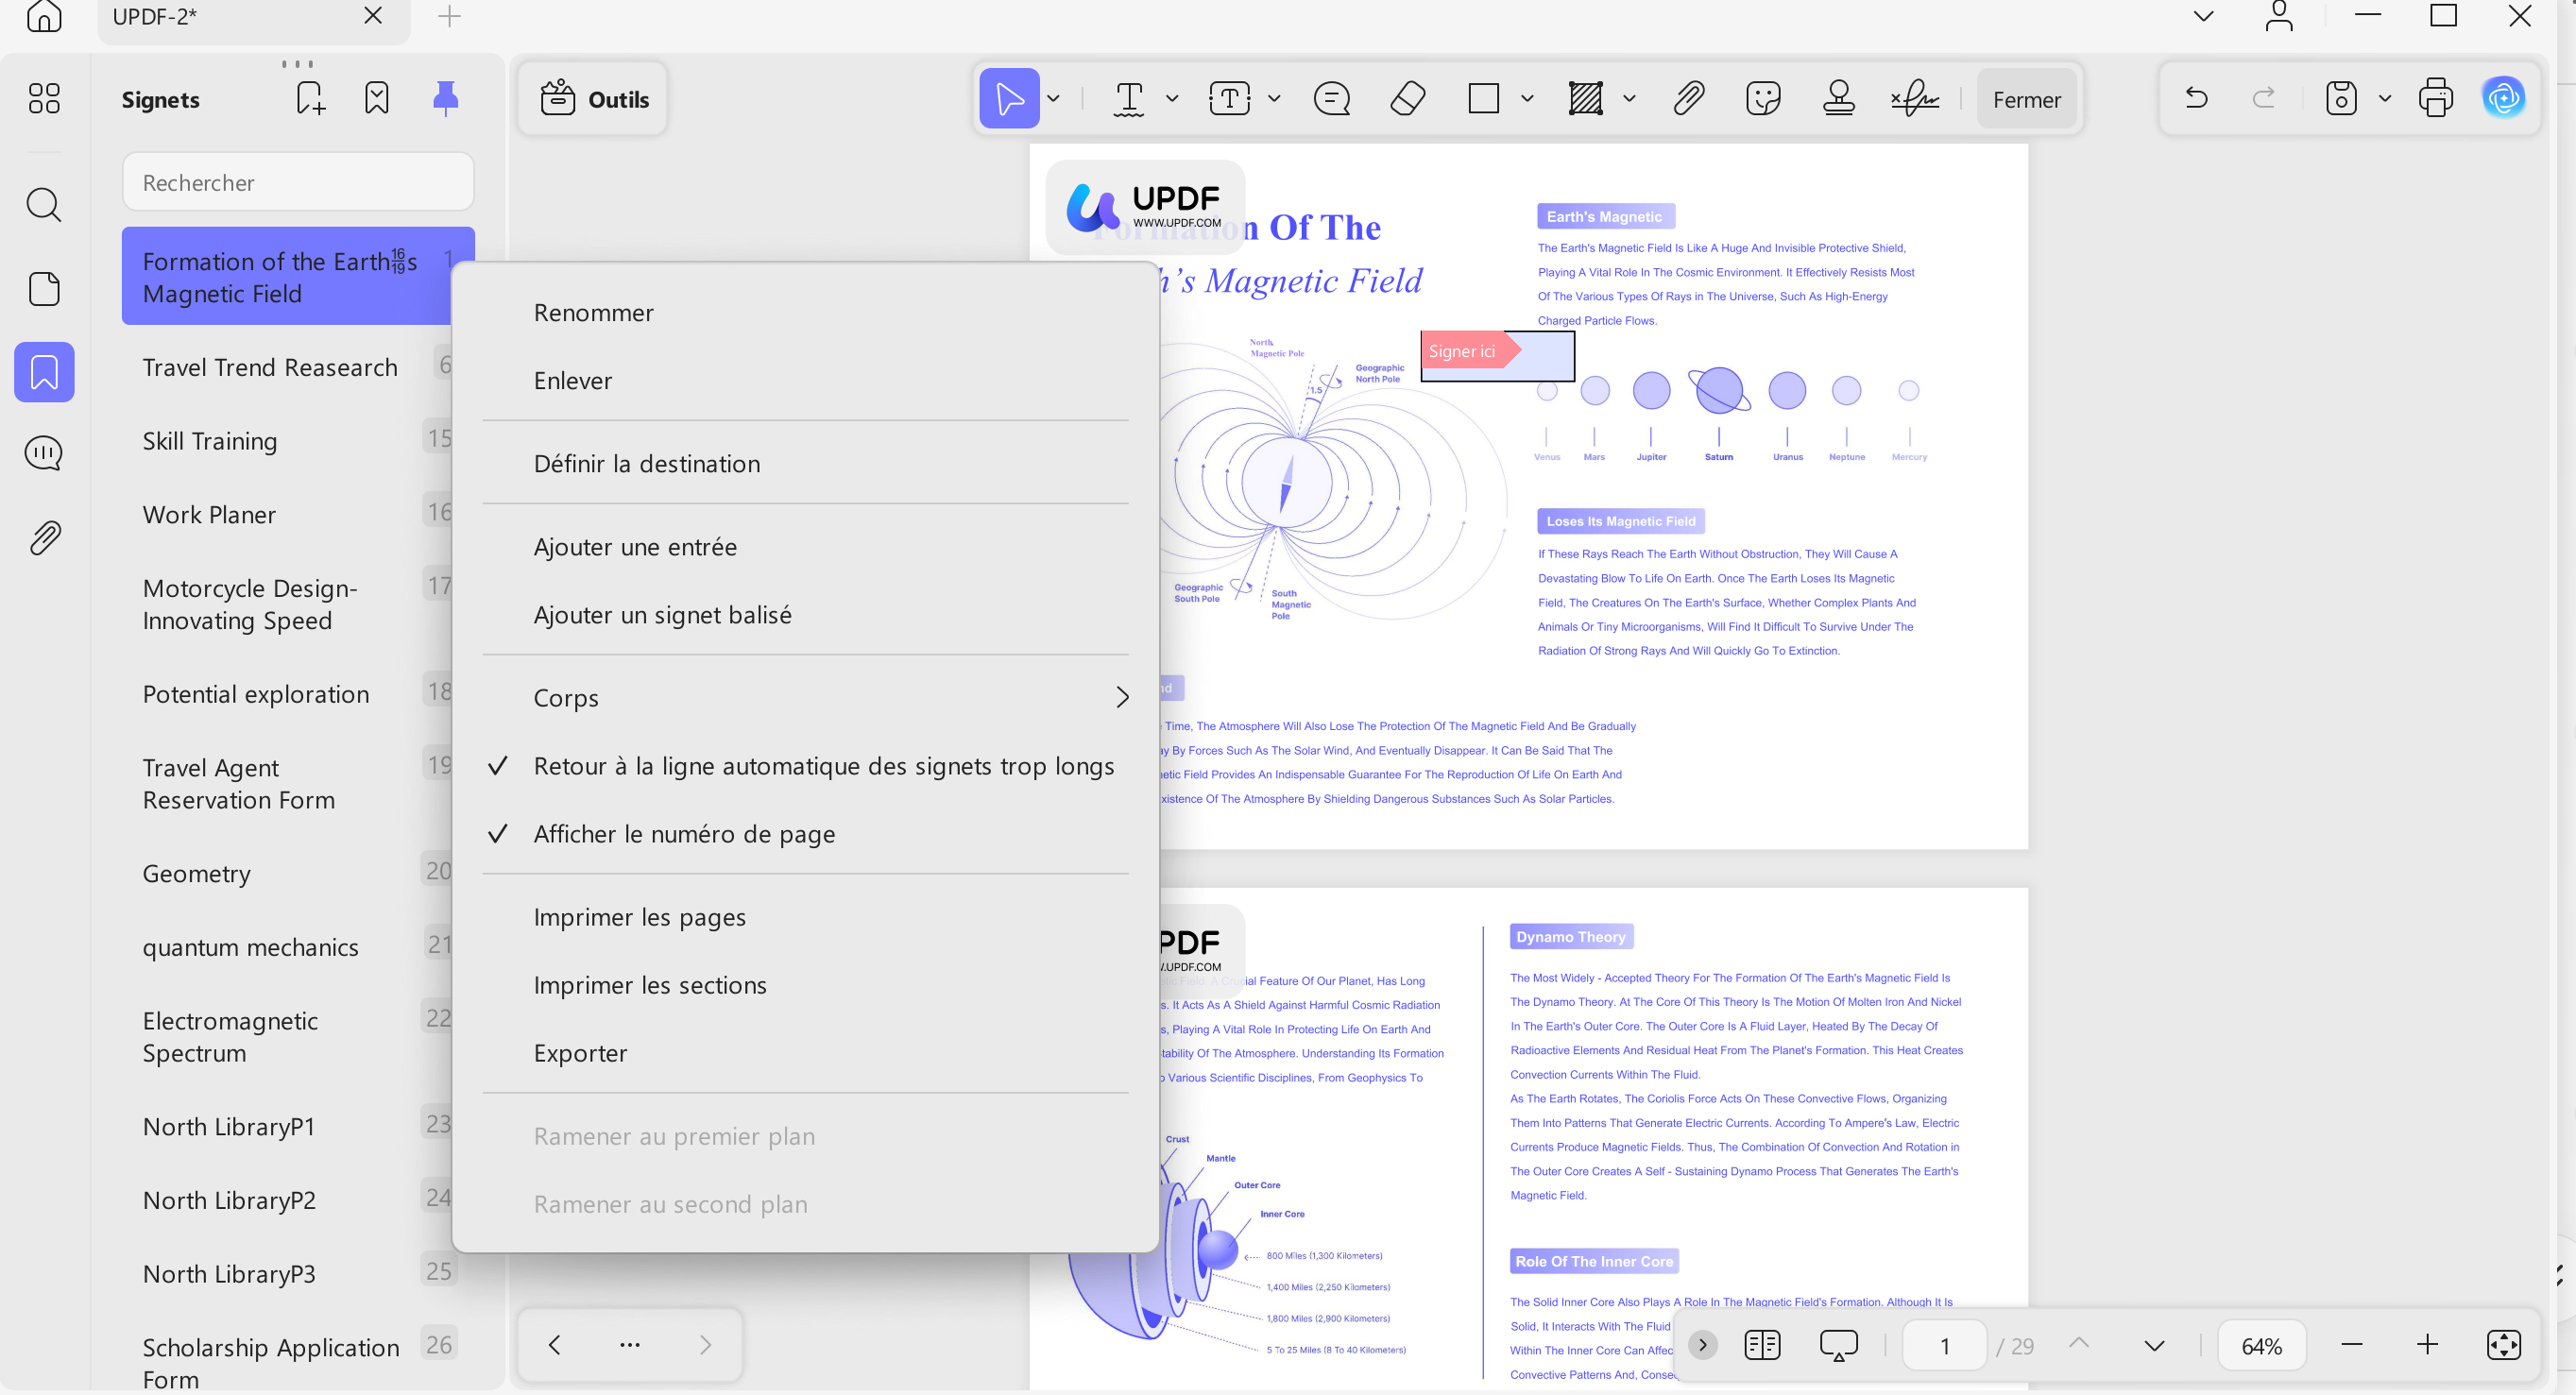
Task: Click the Outils button
Action: click(x=593, y=99)
